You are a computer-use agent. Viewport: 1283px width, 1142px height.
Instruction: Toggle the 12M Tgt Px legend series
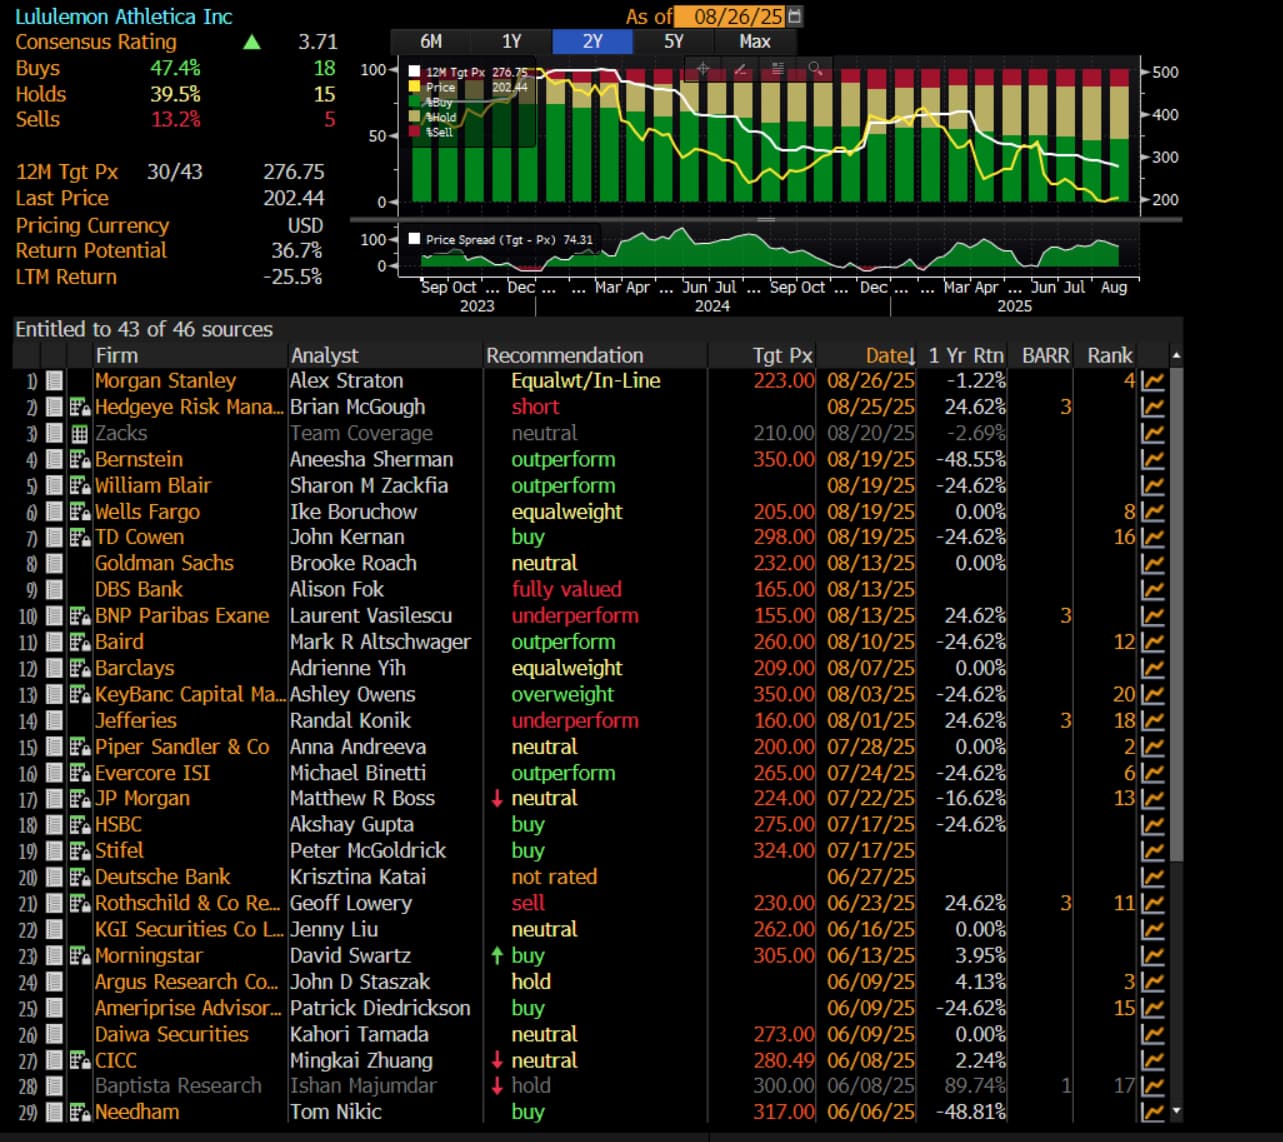415,72
